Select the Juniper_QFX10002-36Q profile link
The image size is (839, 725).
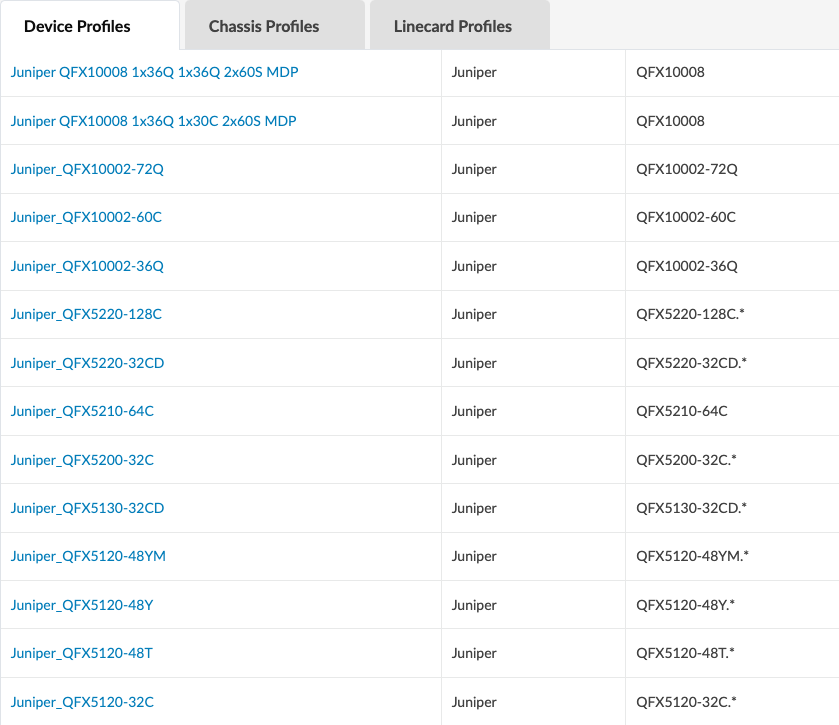[x=87, y=266]
